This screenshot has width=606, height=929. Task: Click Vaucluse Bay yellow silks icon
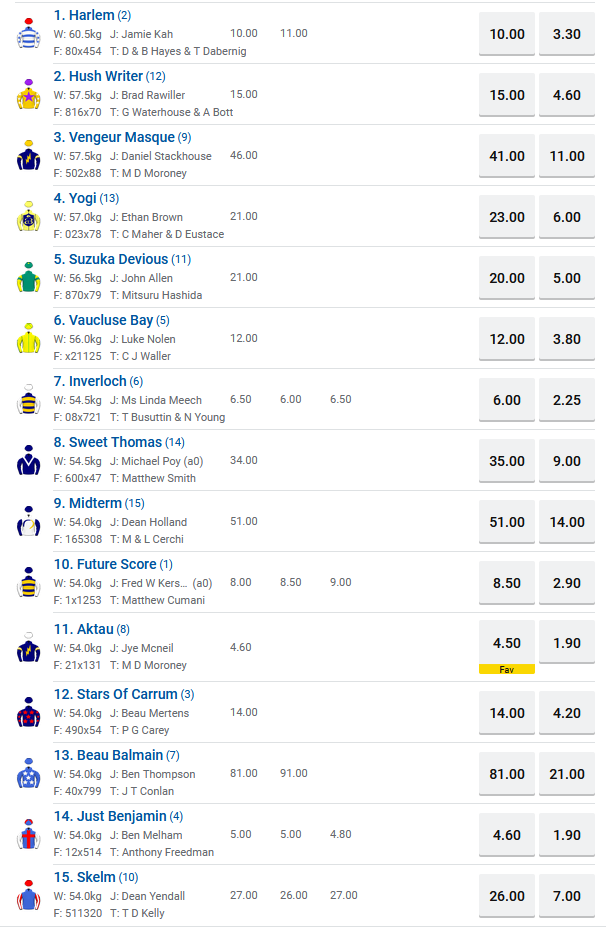(27, 339)
